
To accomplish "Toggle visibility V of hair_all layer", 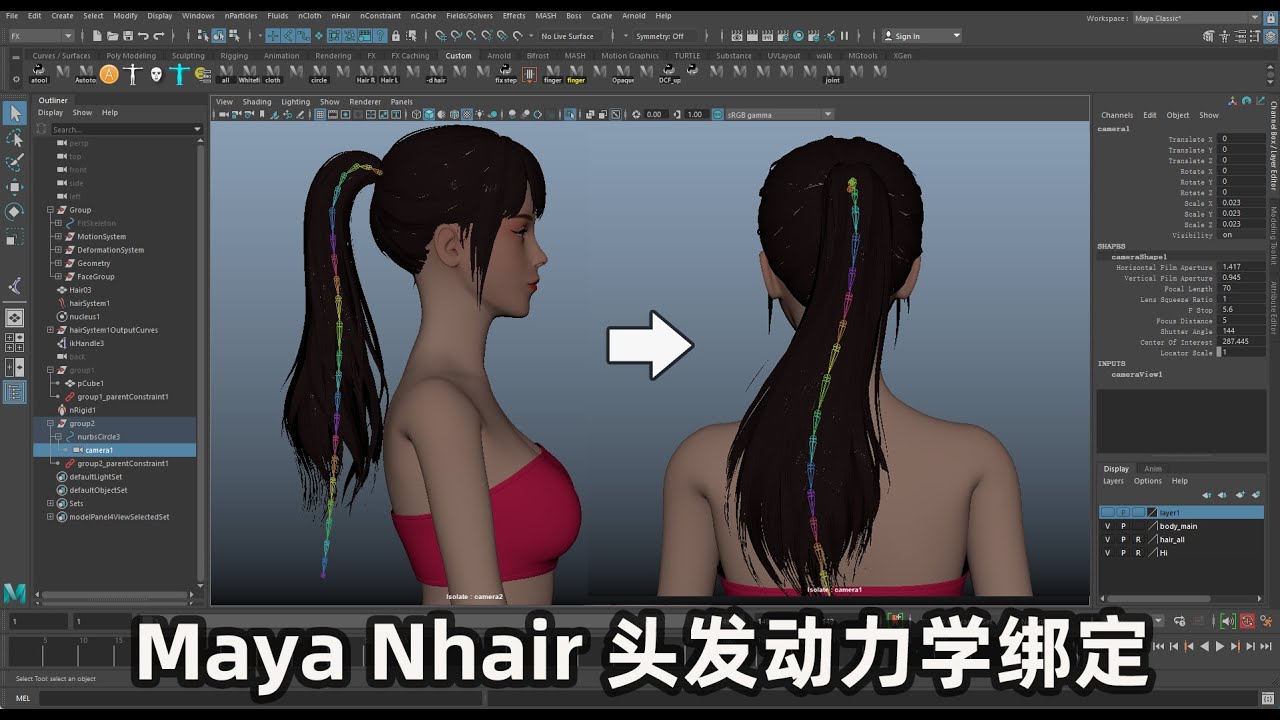I will point(1107,539).
